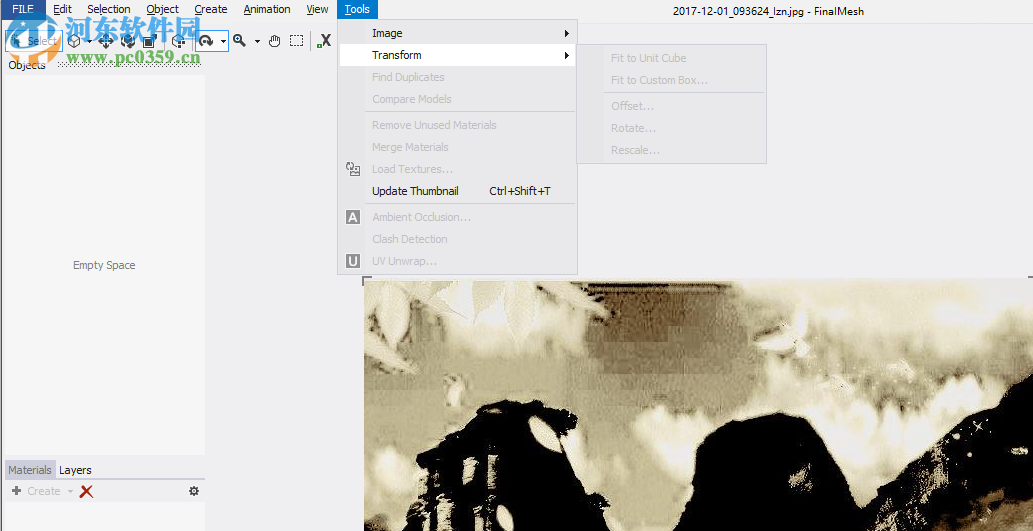The height and width of the screenshot is (531, 1033).
Task: Choose Rescale… in Transform submenu
Action: coord(671,150)
